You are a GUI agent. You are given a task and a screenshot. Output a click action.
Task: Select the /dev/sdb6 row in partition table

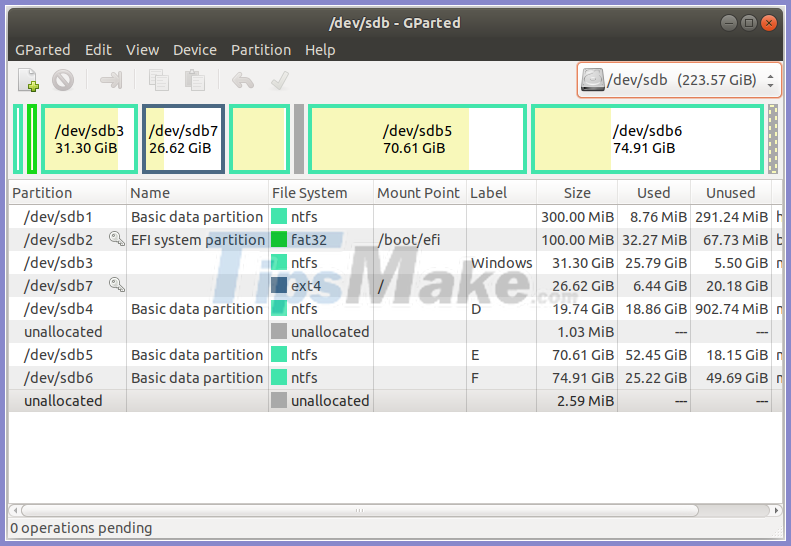click(x=396, y=377)
